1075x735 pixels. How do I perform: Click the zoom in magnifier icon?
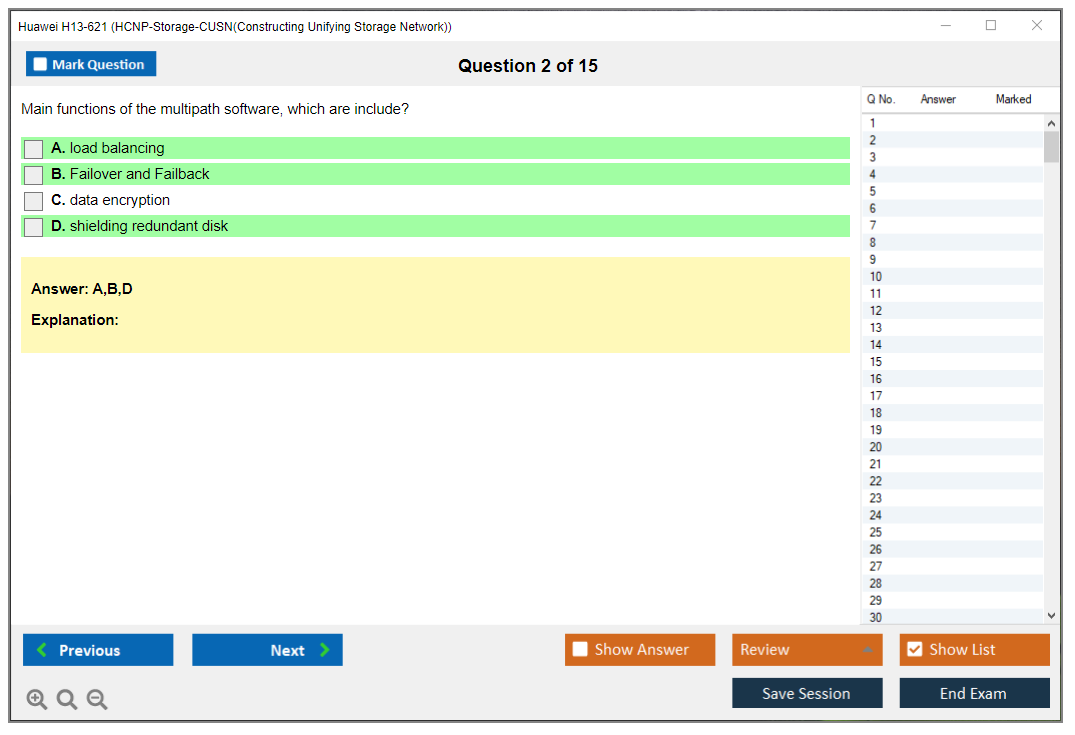click(37, 699)
